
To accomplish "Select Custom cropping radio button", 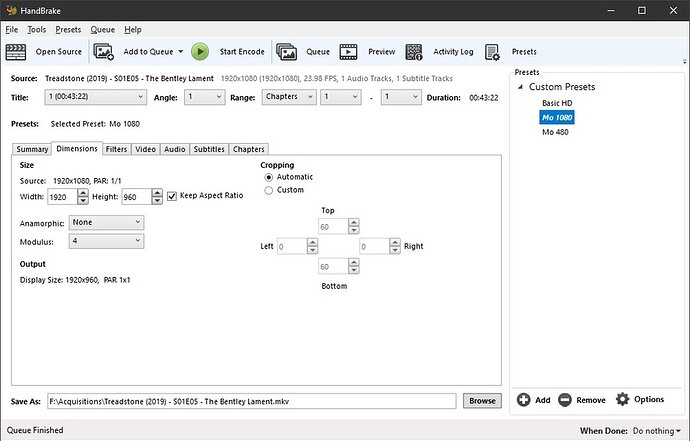I will click(x=268, y=191).
